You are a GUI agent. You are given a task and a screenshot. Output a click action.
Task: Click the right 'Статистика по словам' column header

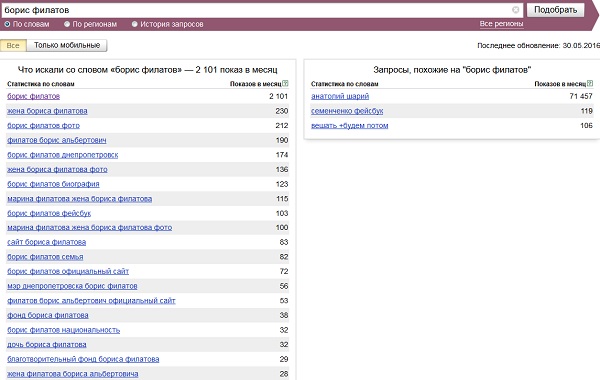tap(345, 84)
